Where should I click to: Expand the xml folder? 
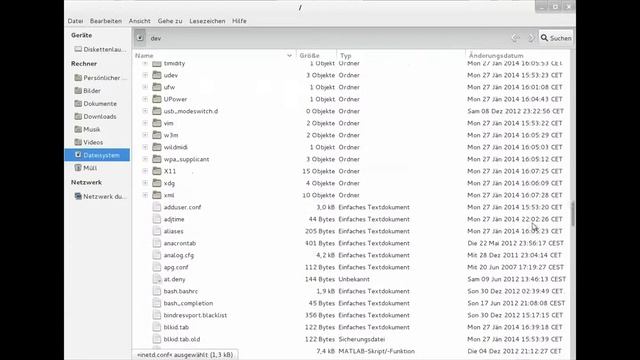click(145, 195)
